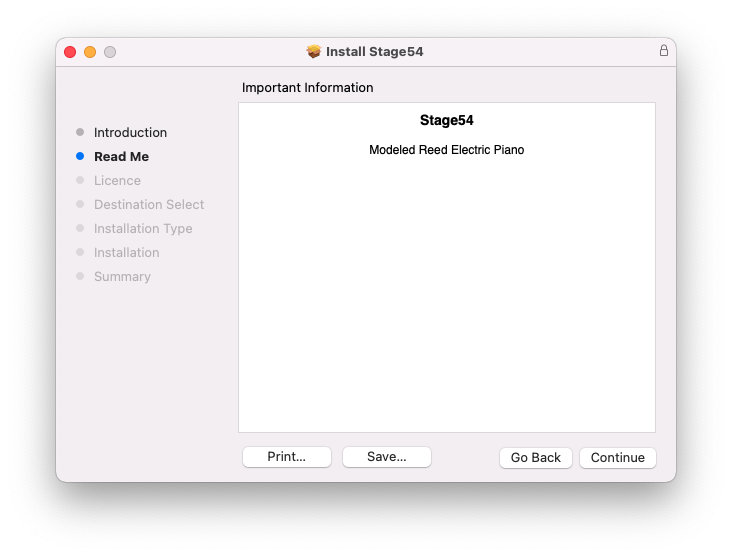
Task: Click the blue bullet beside Read Me
Action: coord(80,156)
